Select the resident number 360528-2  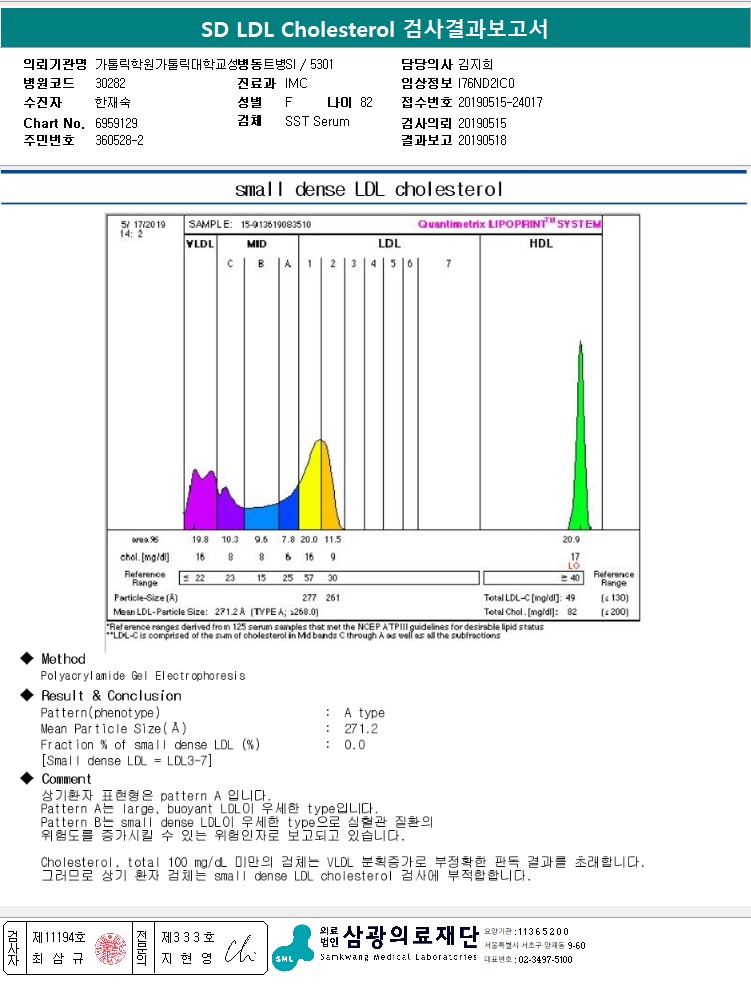coord(119,140)
